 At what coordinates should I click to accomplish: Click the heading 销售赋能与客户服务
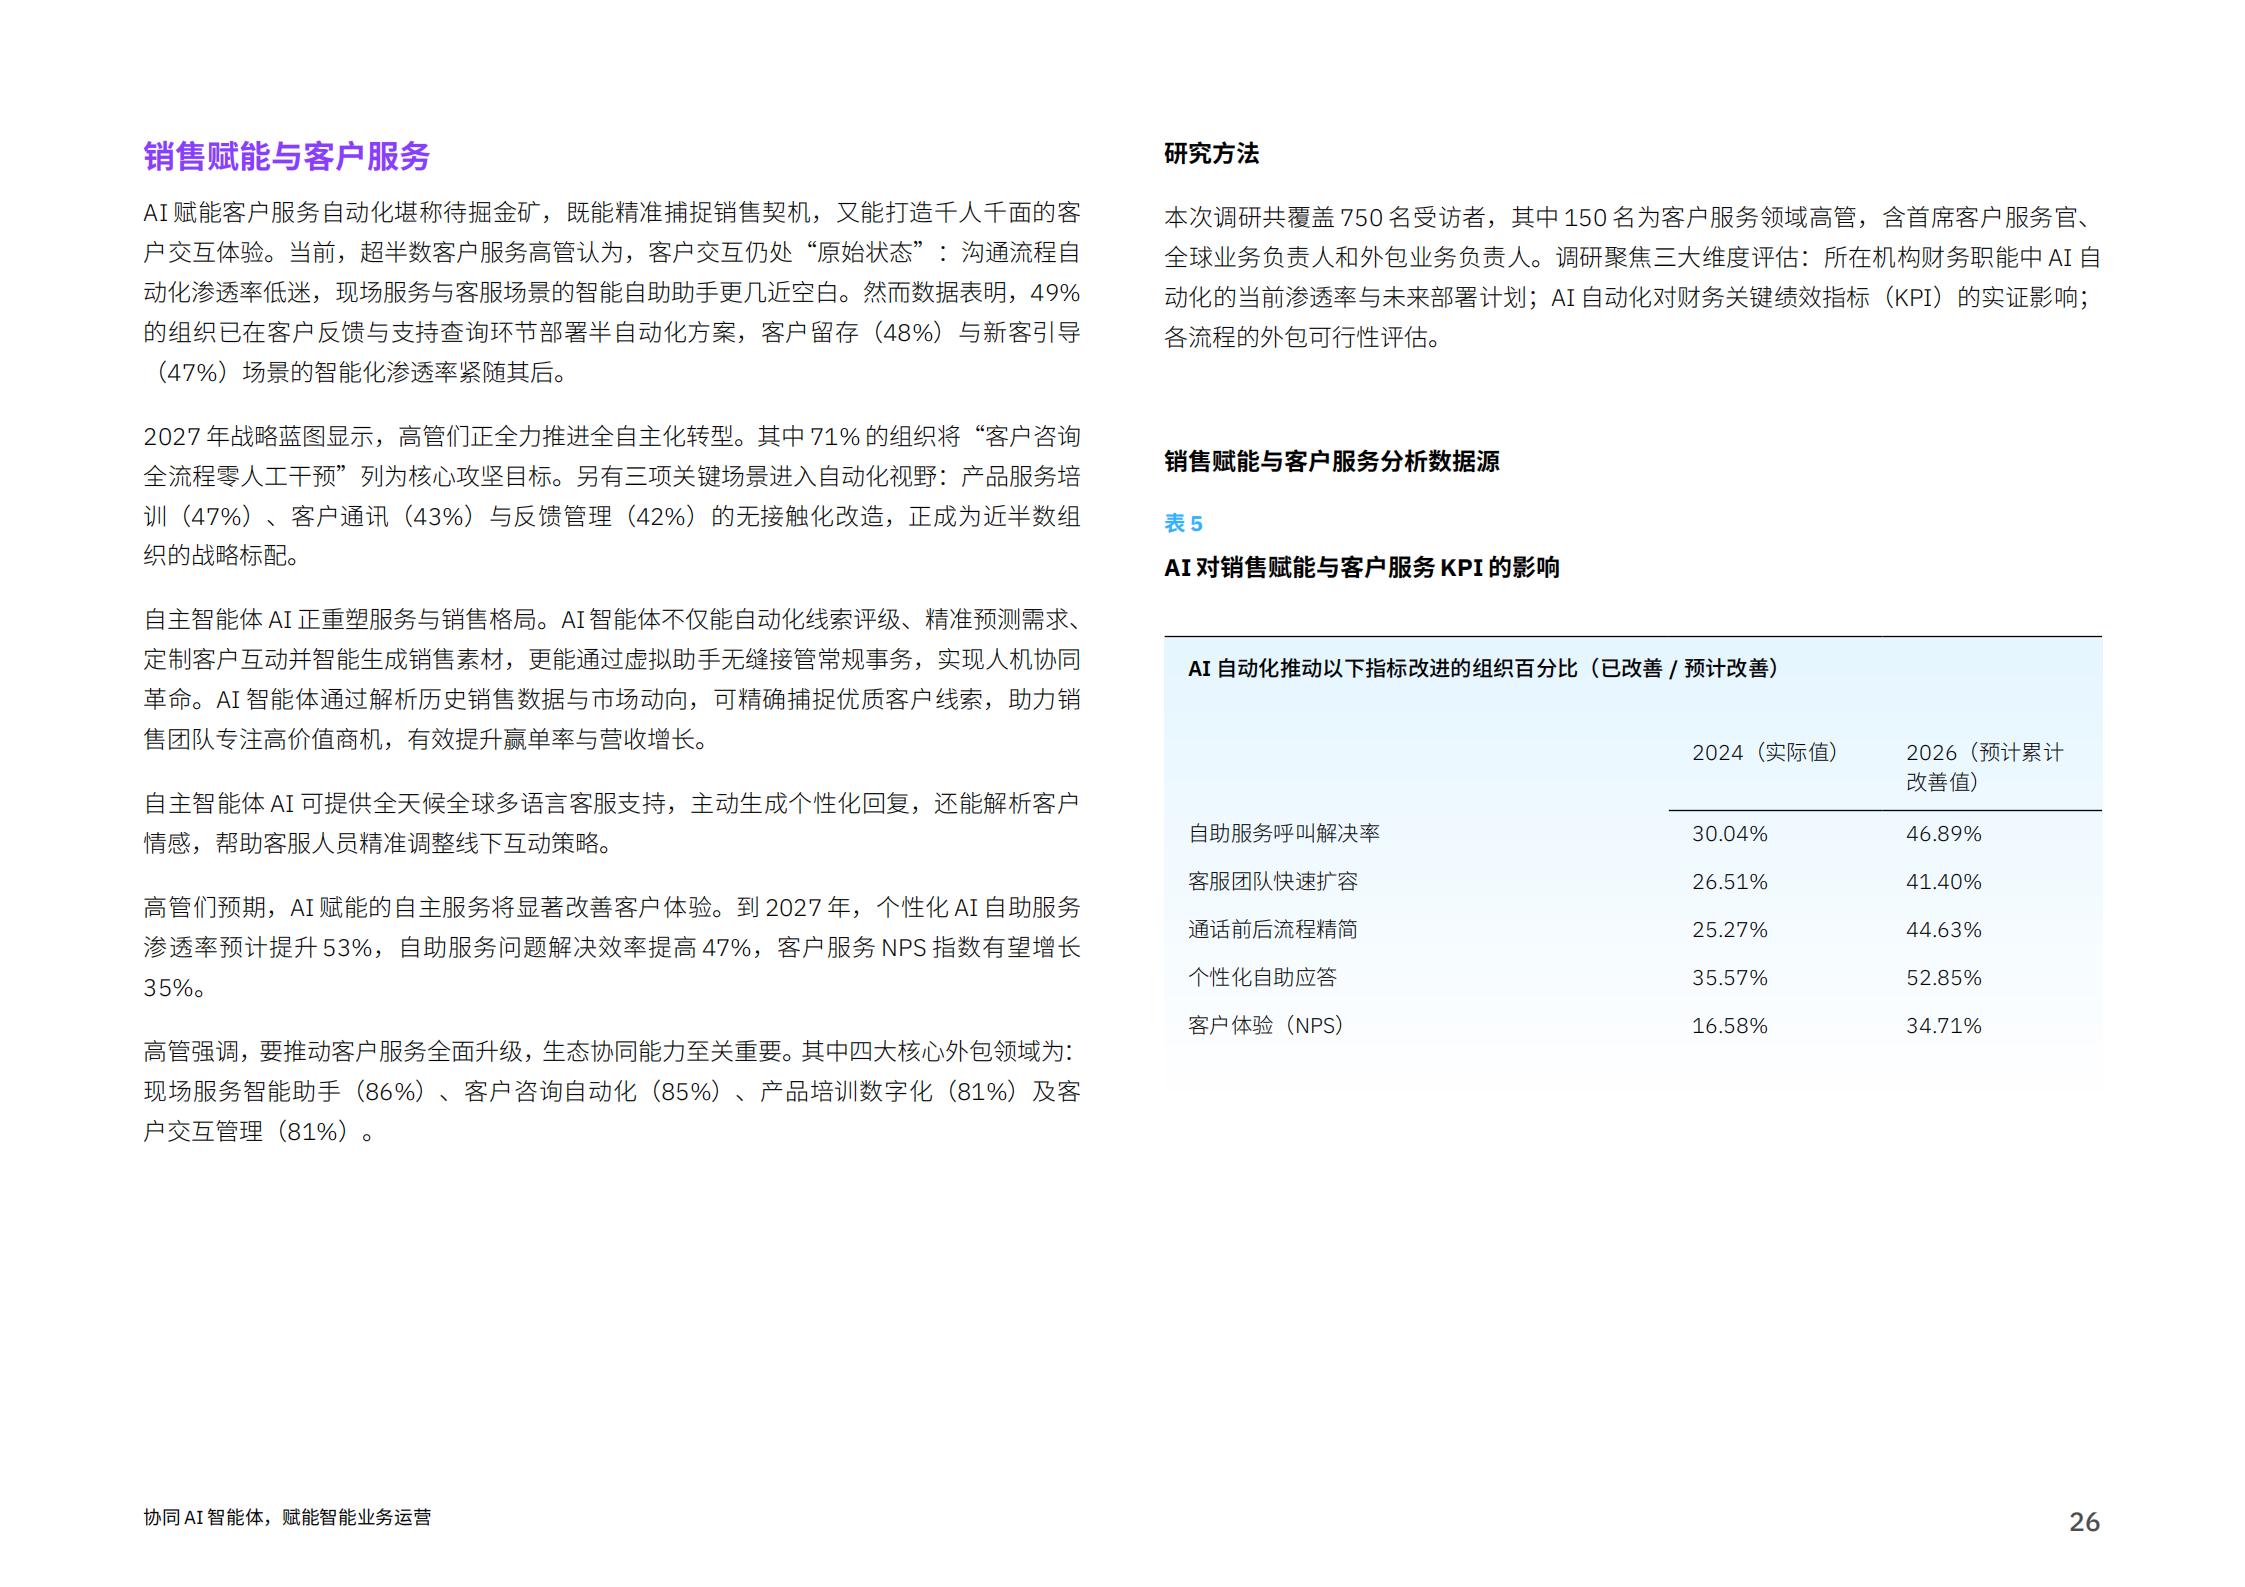[x=287, y=157]
